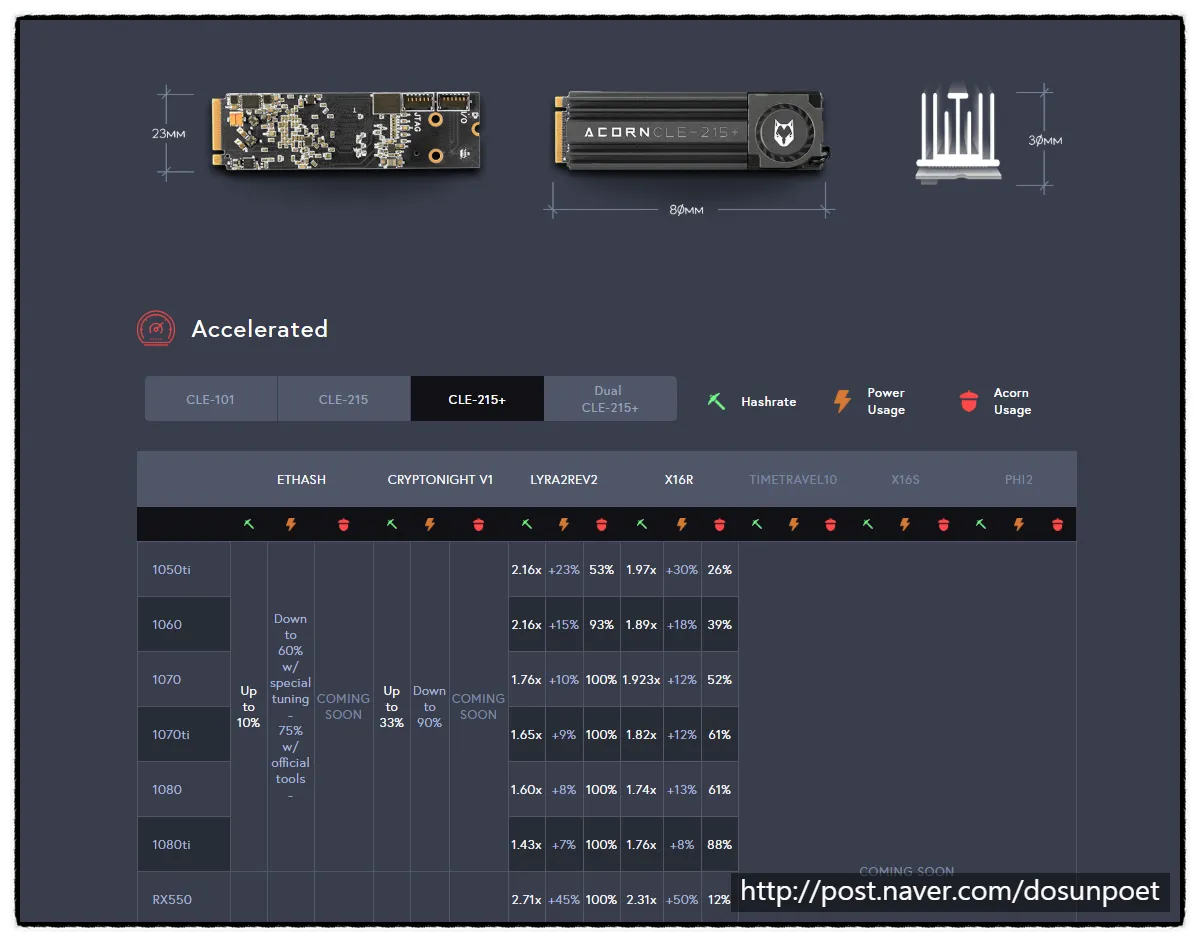Click the hashrate pickaxe icon under CRYPTONIGHT V1

392,524
